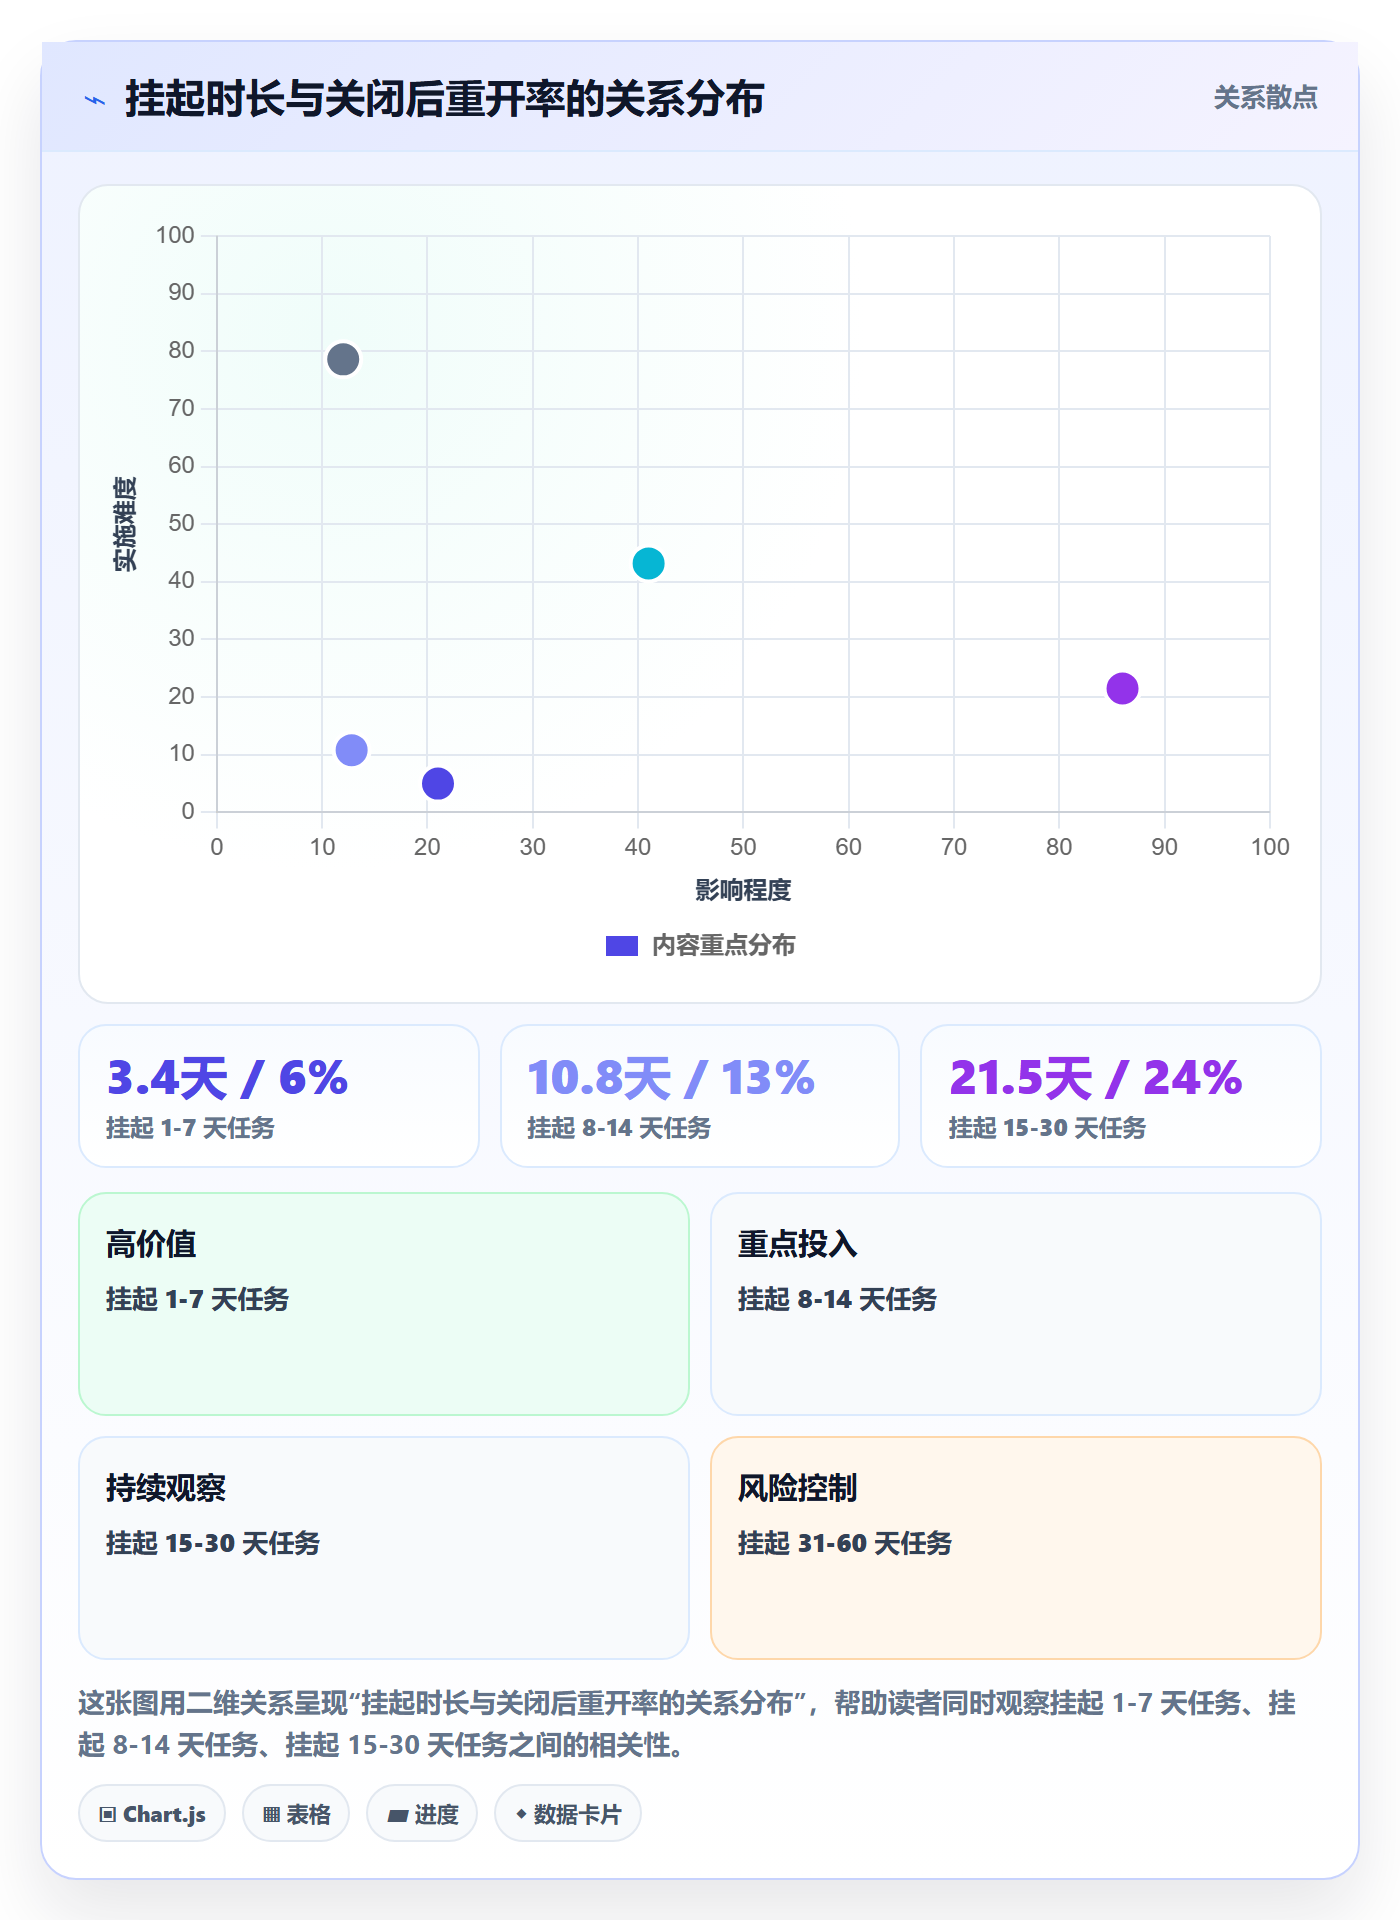Select the dark indigo scatter point
The height and width of the screenshot is (1920, 1400).
click(438, 784)
